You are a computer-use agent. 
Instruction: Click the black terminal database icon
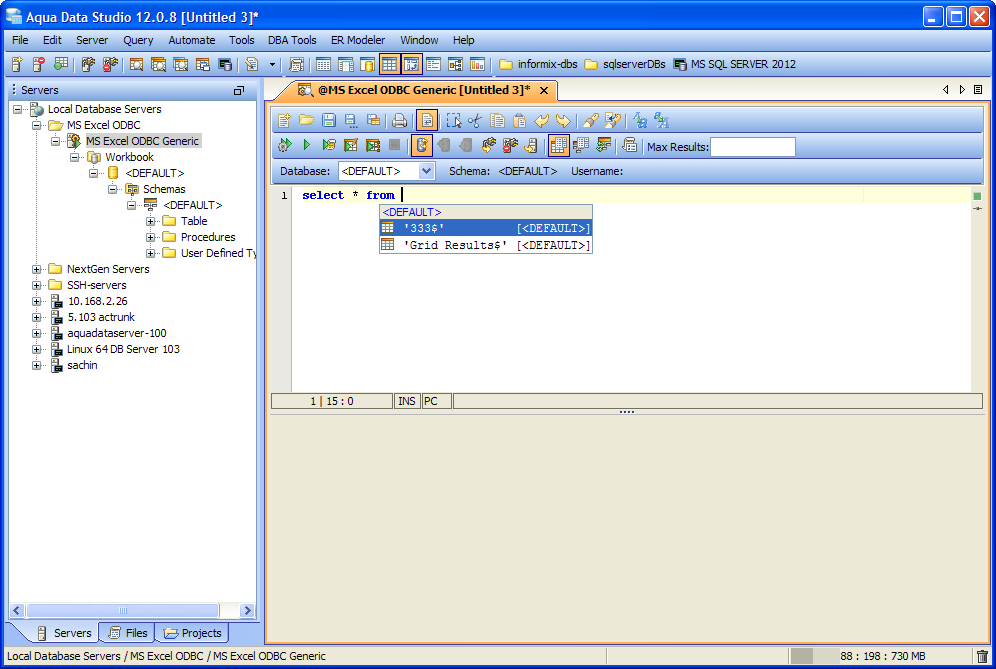click(x=225, y=64)
